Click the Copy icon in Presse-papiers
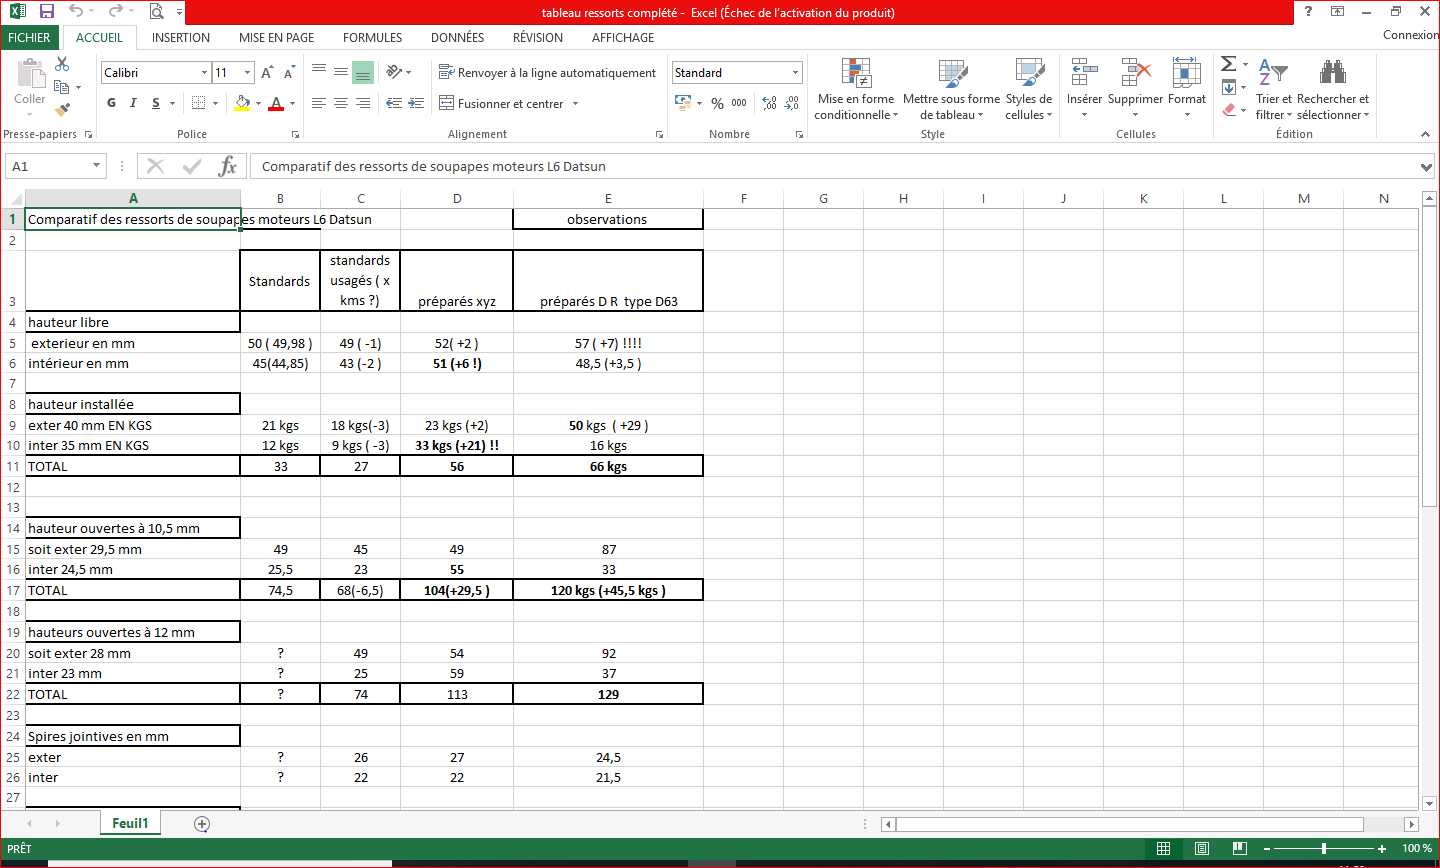Screen dimensions: 1440x868 pyautogui.click(x=62, y=87)
